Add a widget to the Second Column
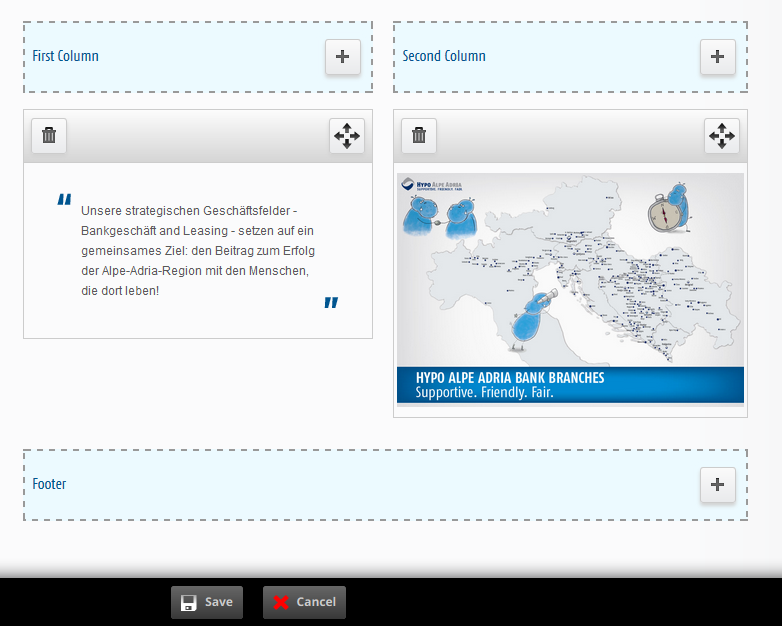 point(718,57)
